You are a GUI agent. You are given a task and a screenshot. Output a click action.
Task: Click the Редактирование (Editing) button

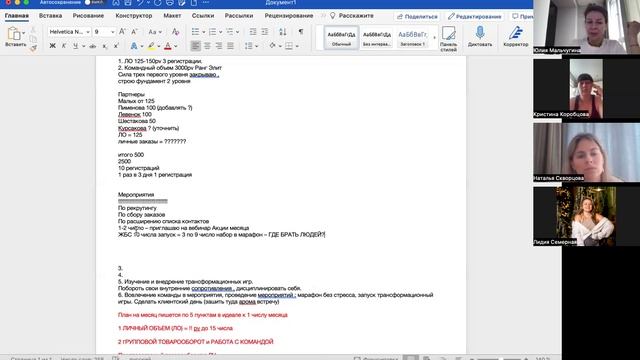(474, 16)
